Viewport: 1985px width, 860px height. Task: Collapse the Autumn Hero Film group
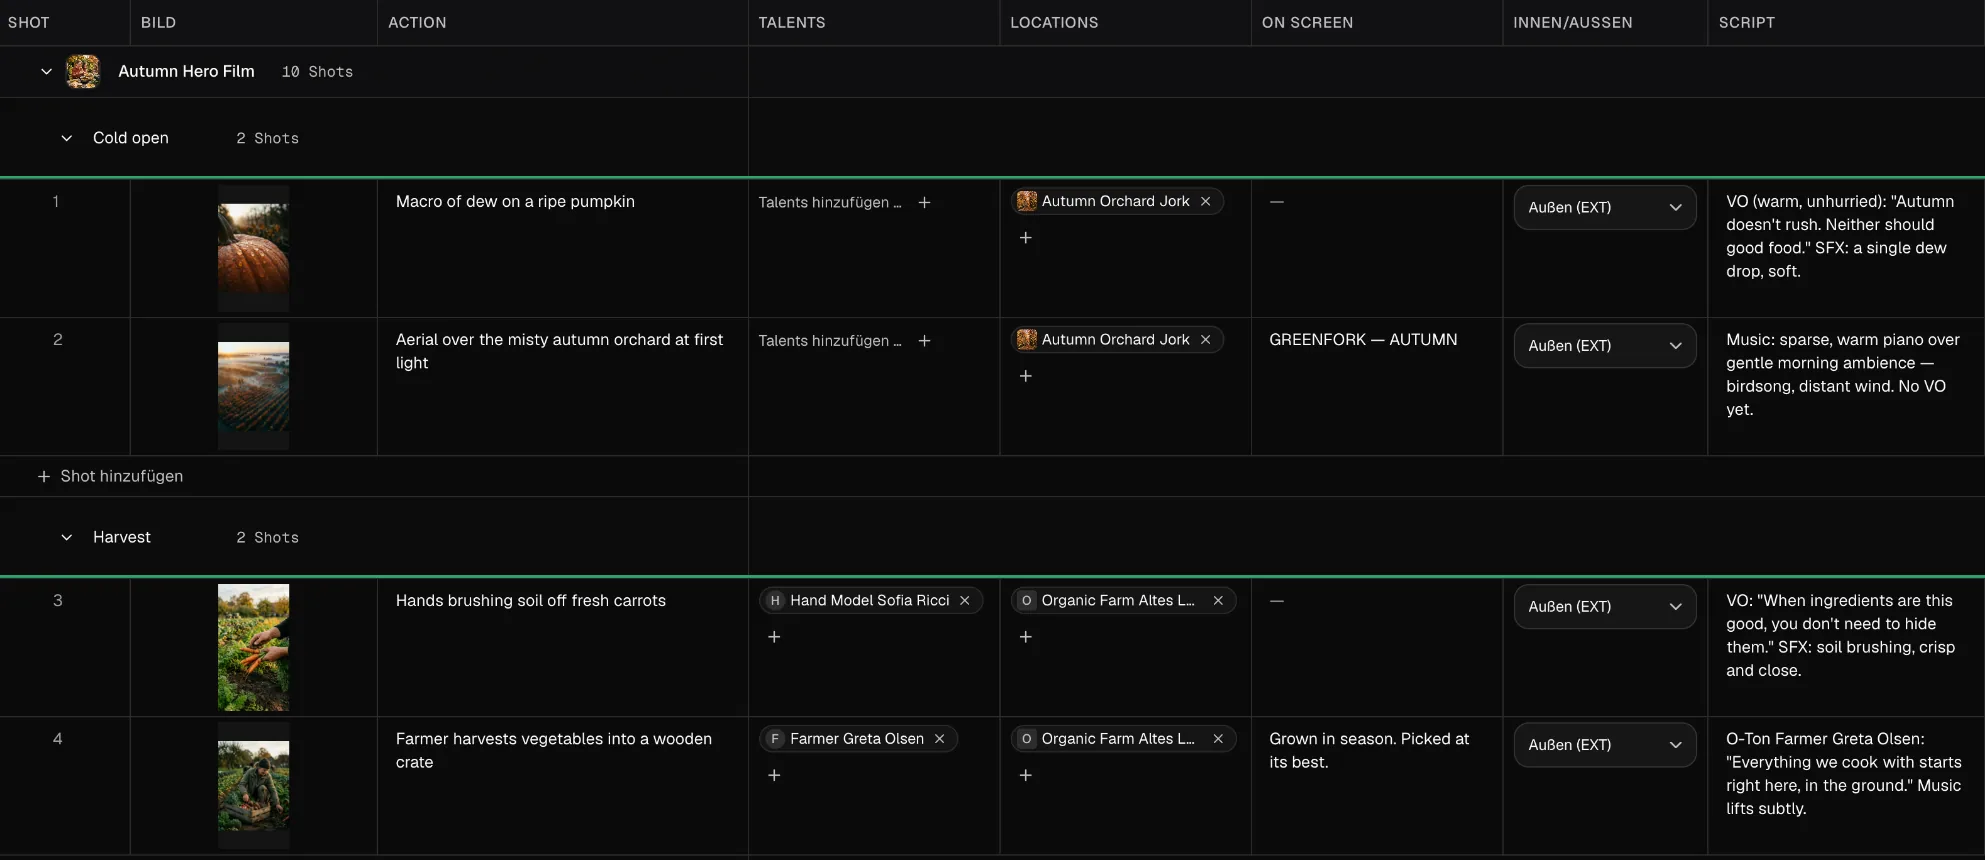46,71
